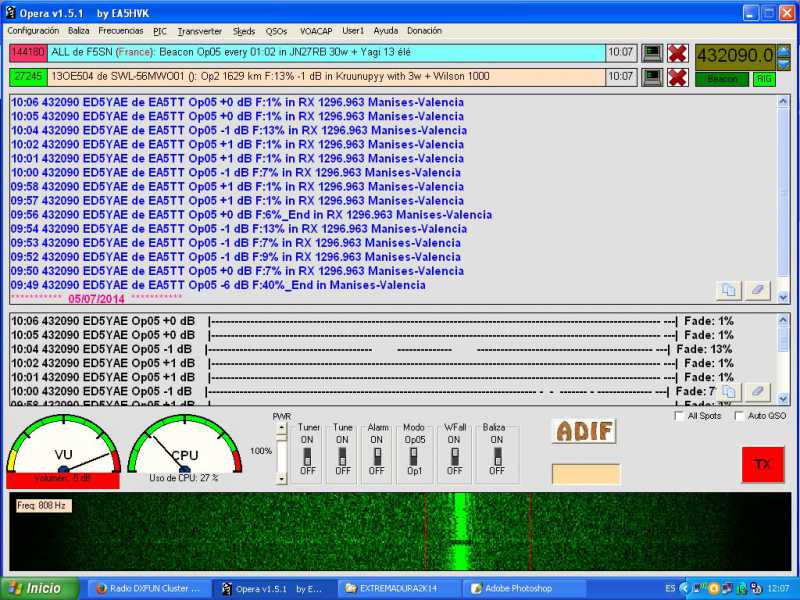Clear the fade log with its eraser icon
This screenshot has height=600, width=800.
tap(758, 392)
